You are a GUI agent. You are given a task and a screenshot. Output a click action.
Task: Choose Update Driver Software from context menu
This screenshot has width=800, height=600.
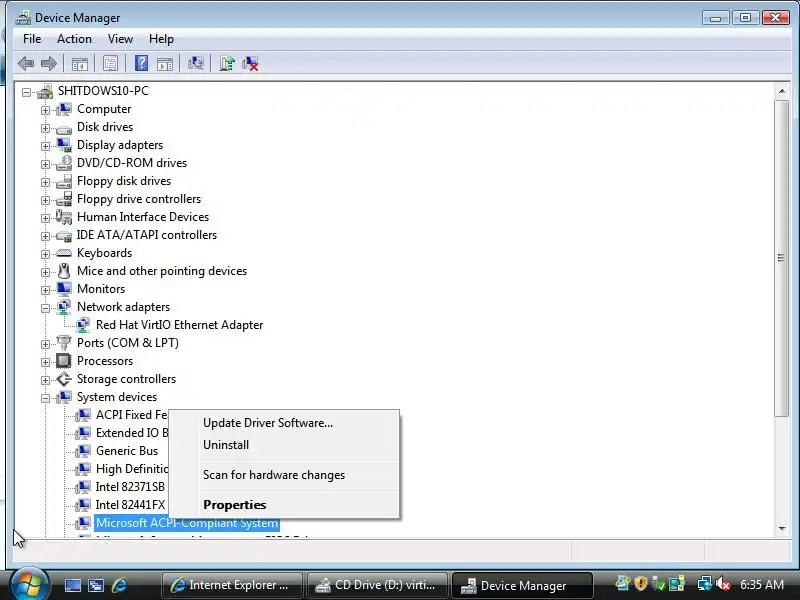pos(284,423)
